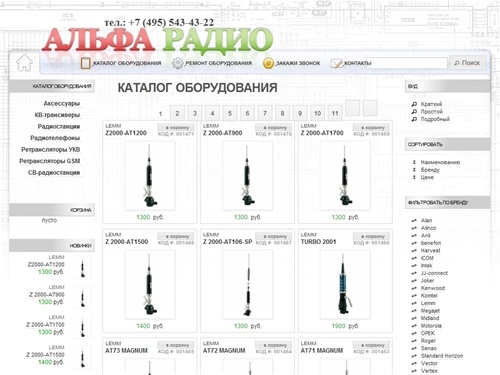
Task: Open РЕМОНТ ОБОРУДОВАНИЯ menu item
Action: (218, 63)
